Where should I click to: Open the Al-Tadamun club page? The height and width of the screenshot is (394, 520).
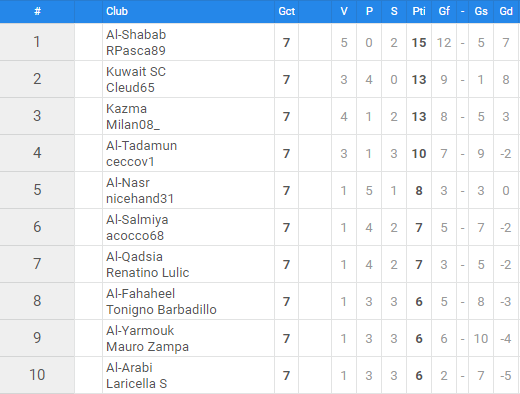click(141, 146)
